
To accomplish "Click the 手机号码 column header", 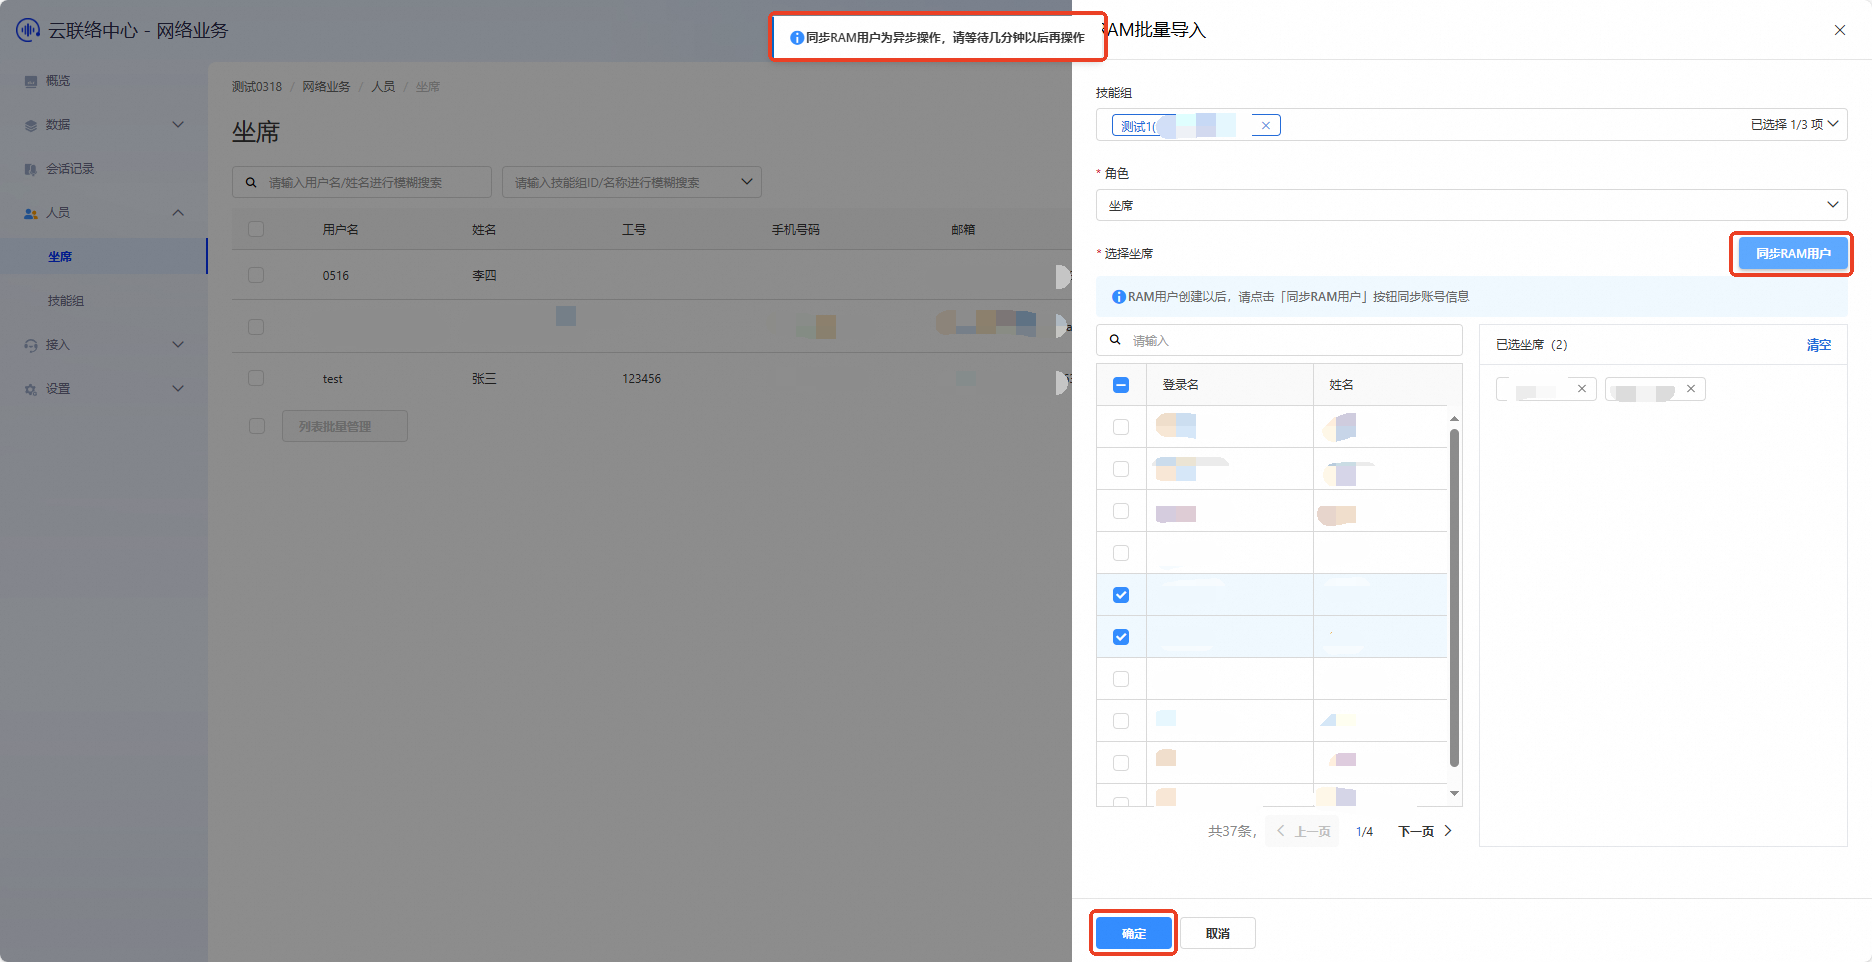I will 796,230.
